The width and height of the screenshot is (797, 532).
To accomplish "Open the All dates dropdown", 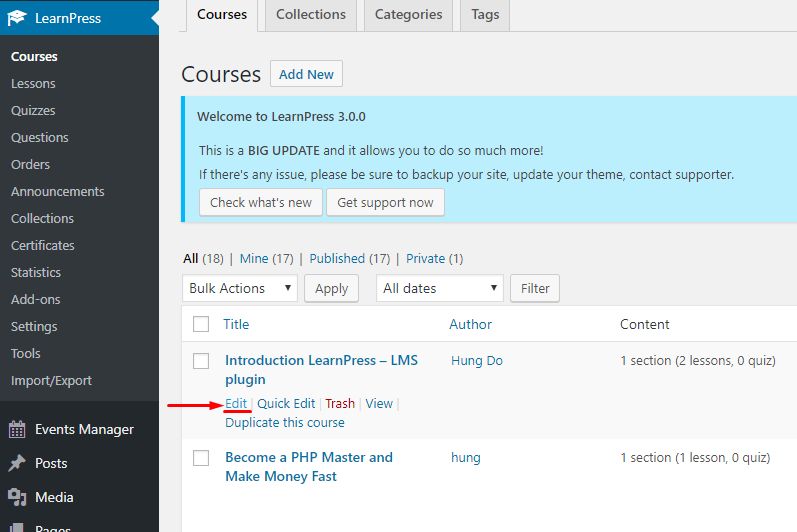I will 440,288.
